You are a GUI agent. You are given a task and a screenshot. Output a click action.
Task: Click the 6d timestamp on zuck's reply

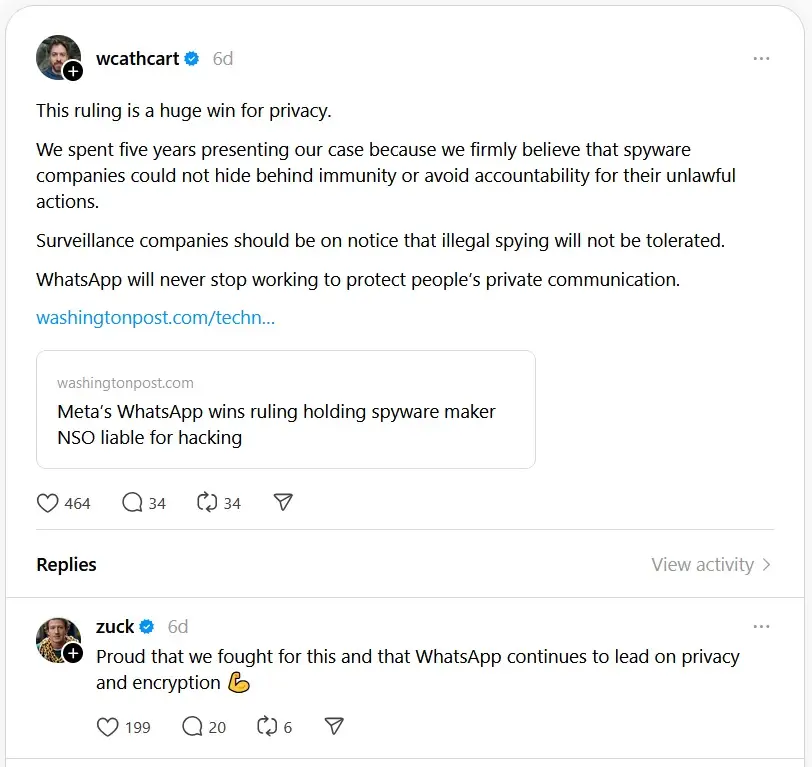178,627
